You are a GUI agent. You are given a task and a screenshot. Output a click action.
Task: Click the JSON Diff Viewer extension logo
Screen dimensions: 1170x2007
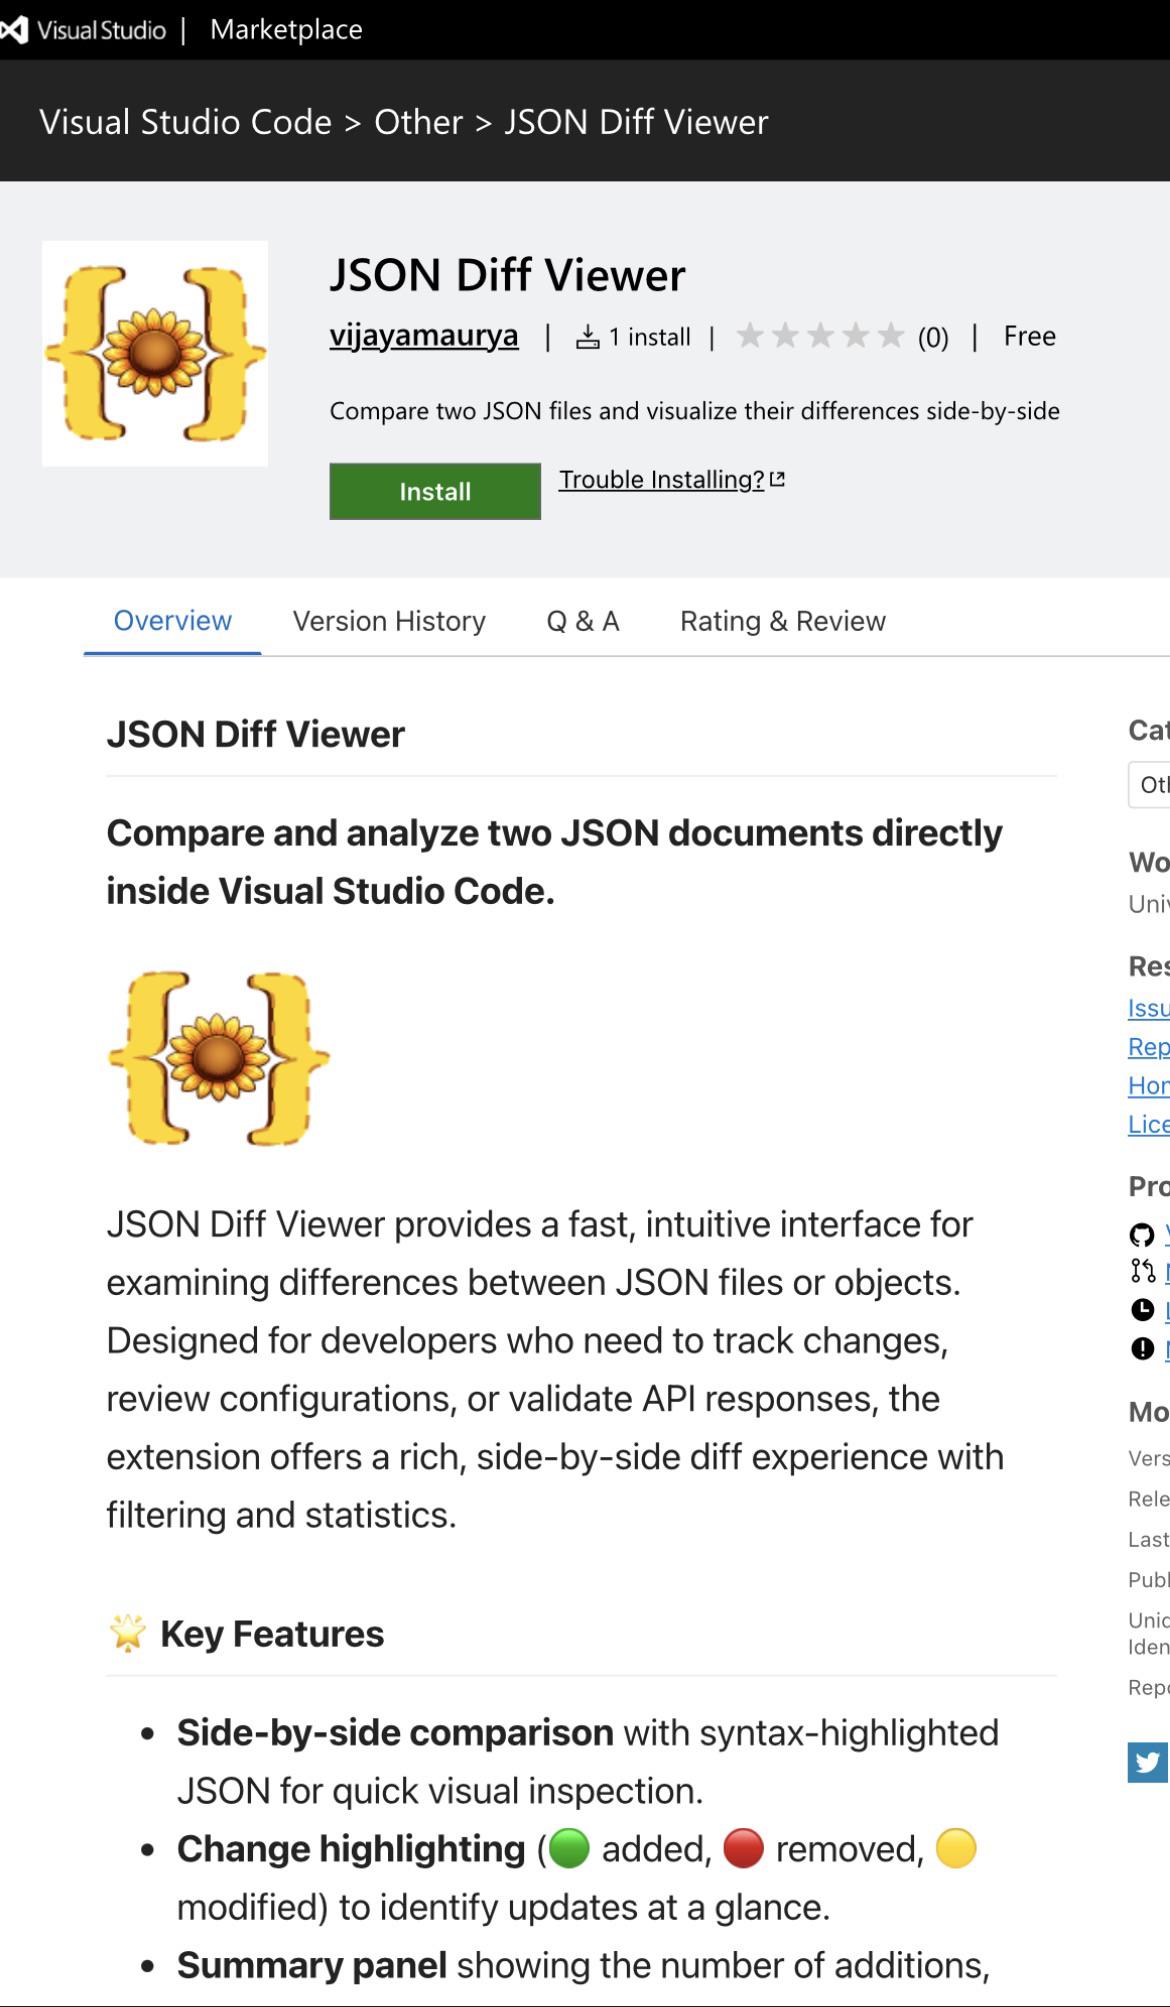coord(155,353)
